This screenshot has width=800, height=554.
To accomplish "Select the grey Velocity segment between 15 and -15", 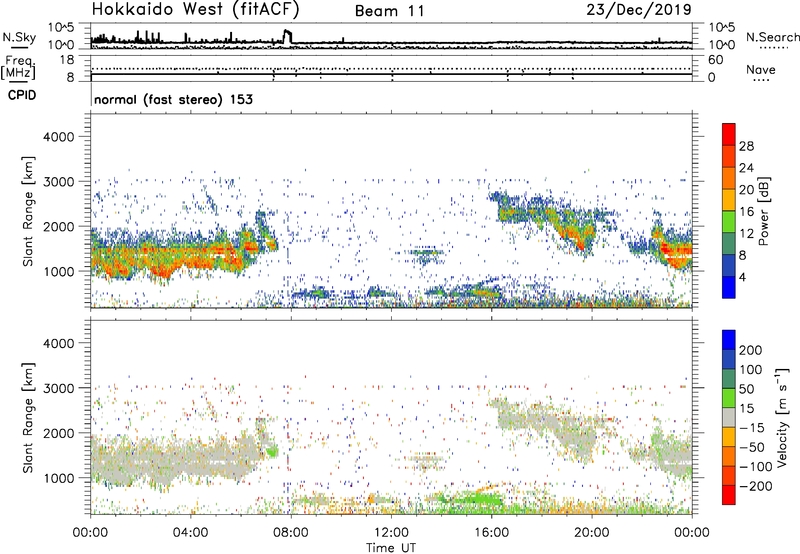I will tap(729, 418).
